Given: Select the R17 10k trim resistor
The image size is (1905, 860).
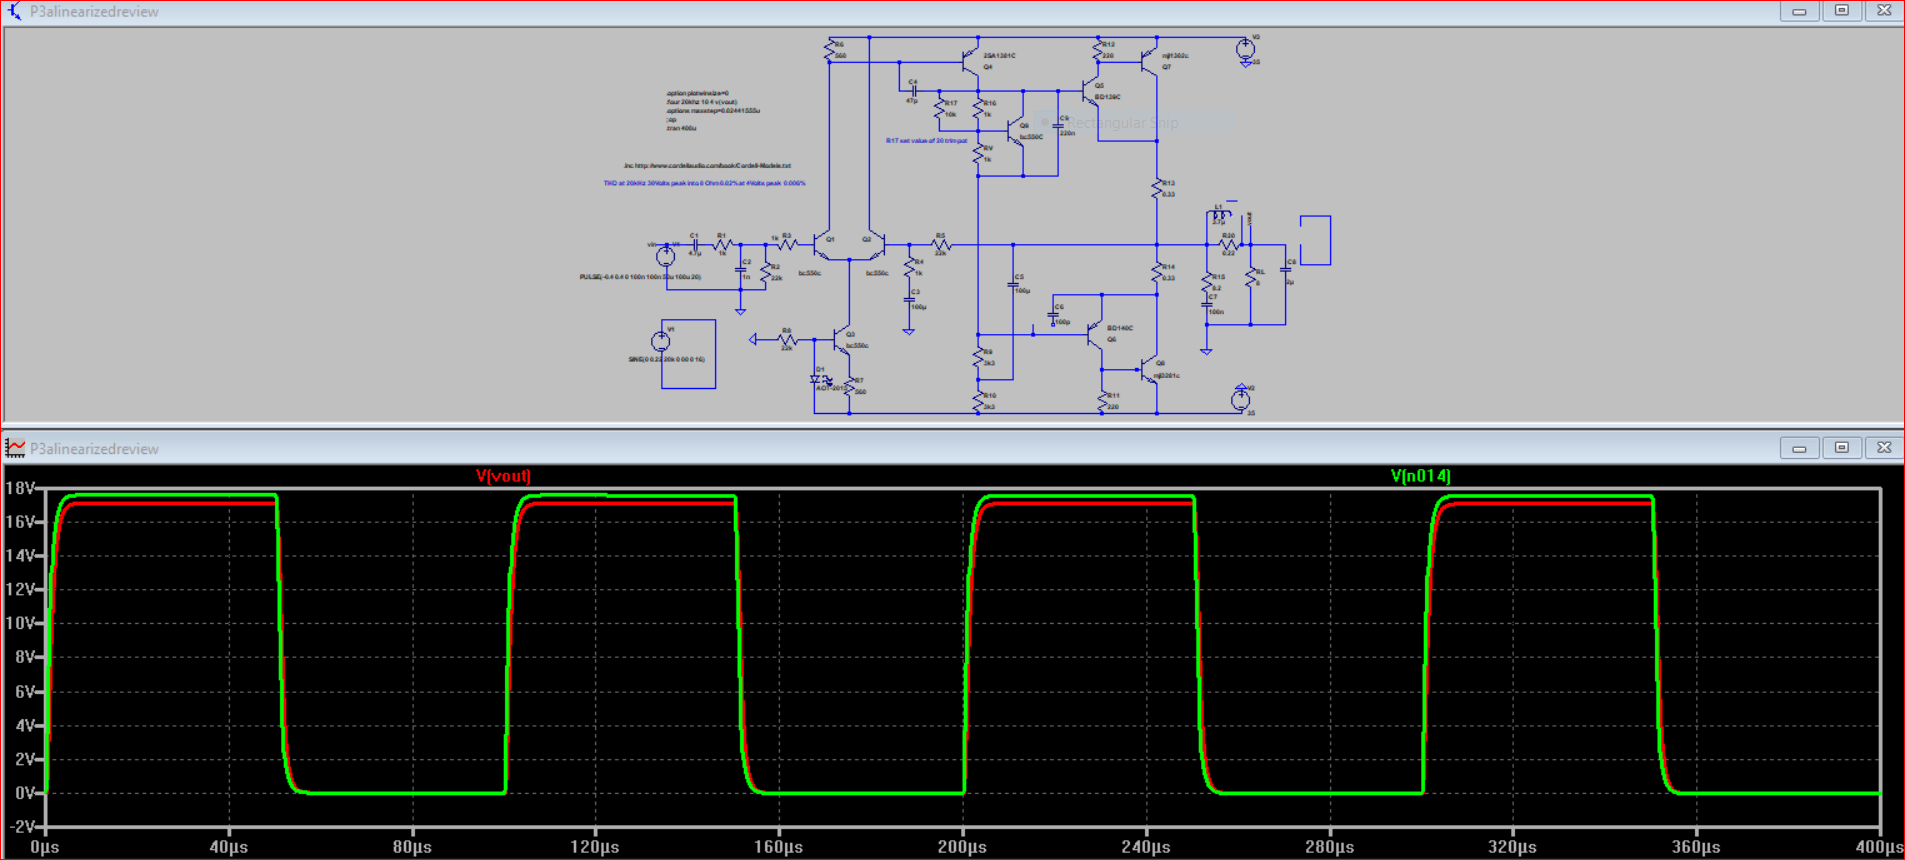Looking at the screenshot, I should point(939,108).
